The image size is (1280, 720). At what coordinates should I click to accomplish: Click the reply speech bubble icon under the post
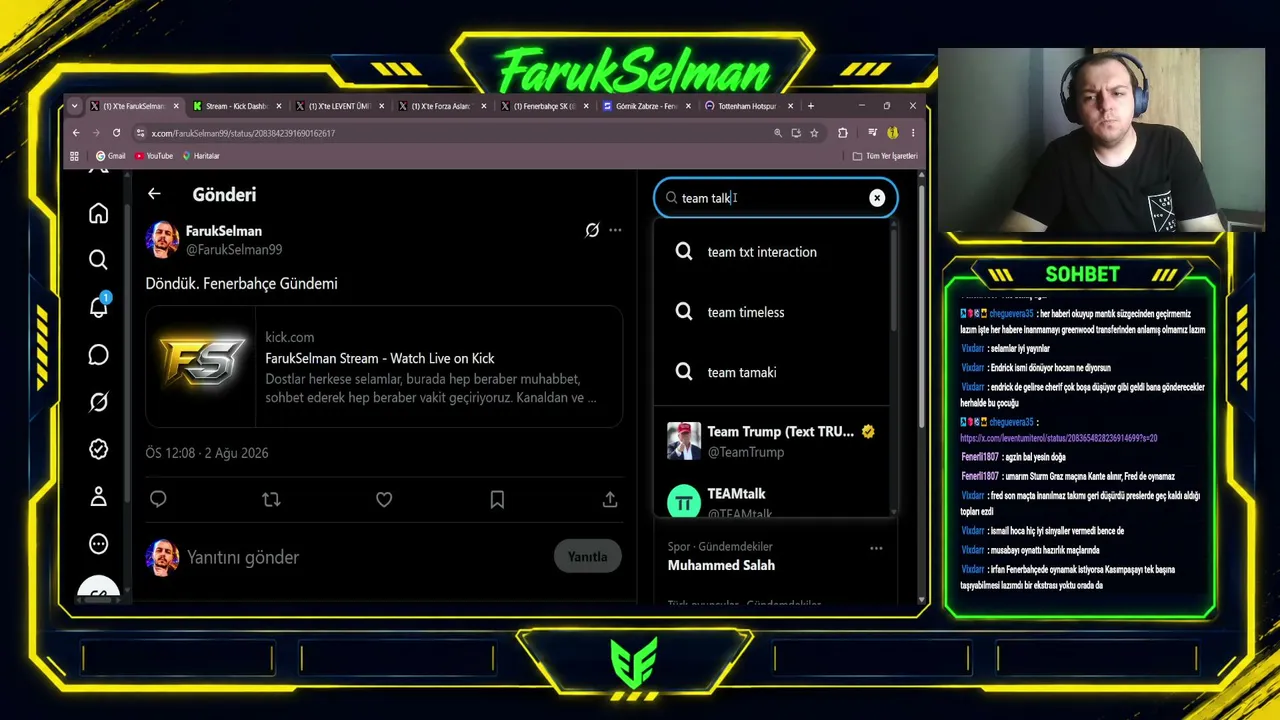click(158, 499)
